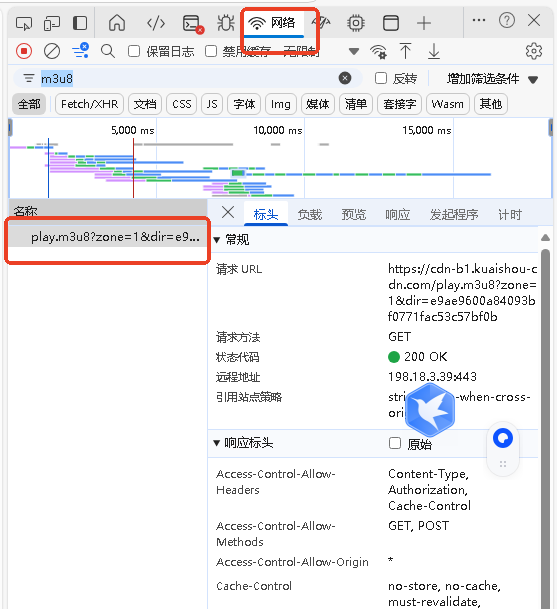Screen dimensions: 557x609
Task: Open the throttling dropdown arrow
Action: pyautogui.click(x=353, y=52)
